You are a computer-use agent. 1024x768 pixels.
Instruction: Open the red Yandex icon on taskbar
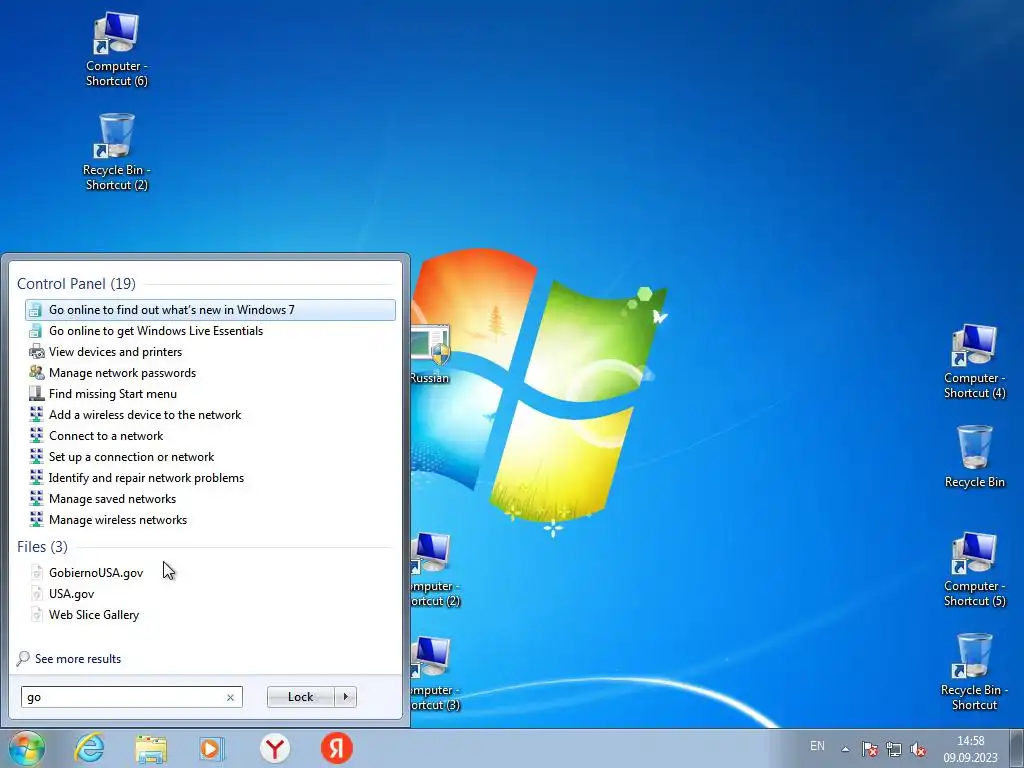coord(337,748)
